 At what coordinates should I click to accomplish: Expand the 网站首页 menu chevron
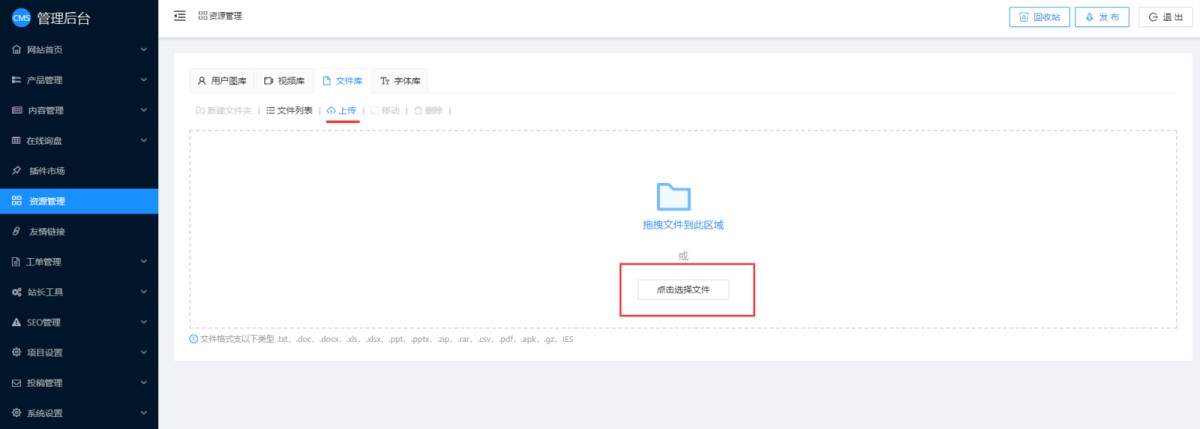click(x=144, y=49)
